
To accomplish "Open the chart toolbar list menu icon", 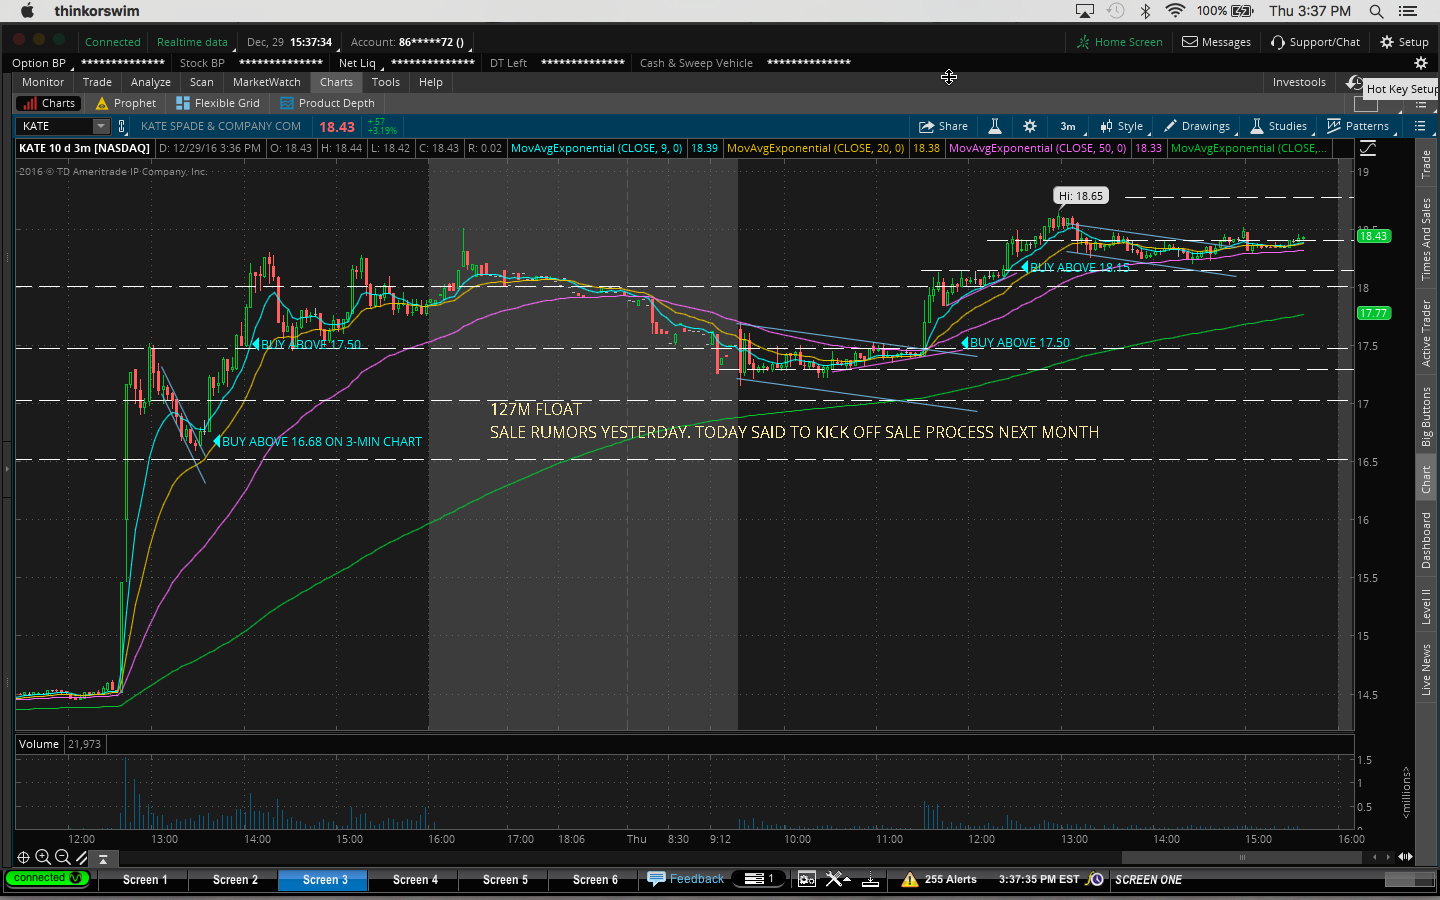I will pos(1420,126).
